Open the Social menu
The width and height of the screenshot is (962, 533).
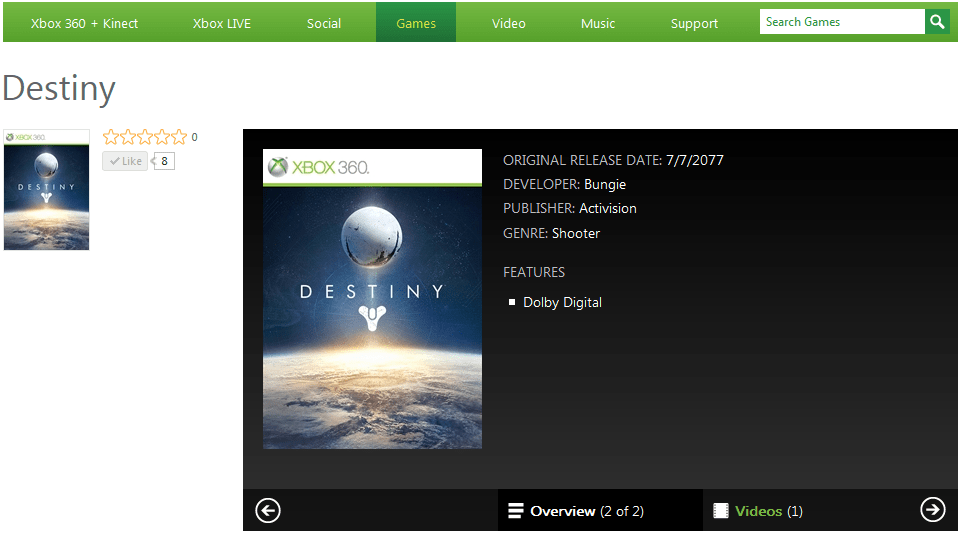pos(324,23)
